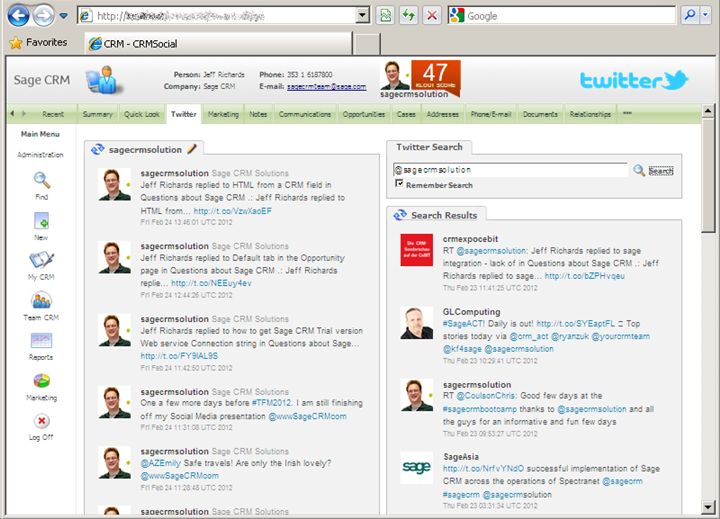
Task: Stop loading with the red X icon
Action: 432,16
